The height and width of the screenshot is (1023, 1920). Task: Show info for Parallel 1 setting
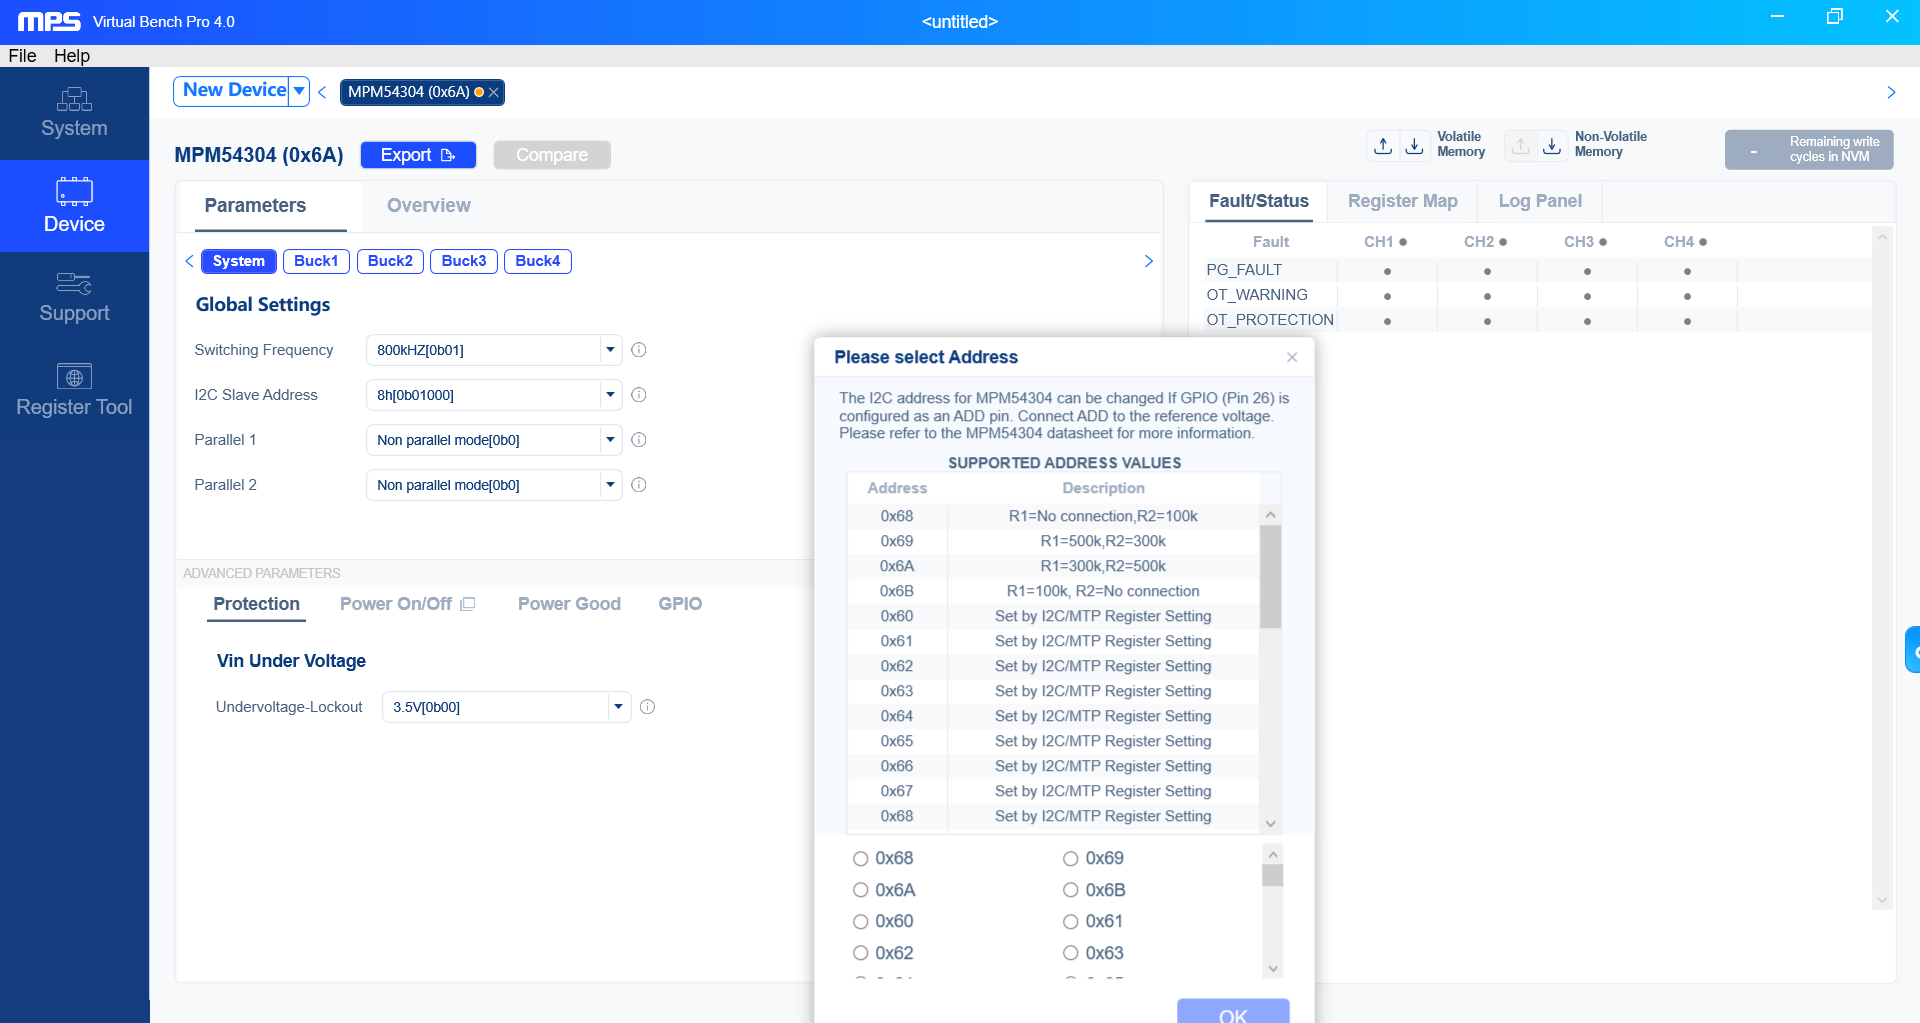pyautogui.click(x=639, y=440)
